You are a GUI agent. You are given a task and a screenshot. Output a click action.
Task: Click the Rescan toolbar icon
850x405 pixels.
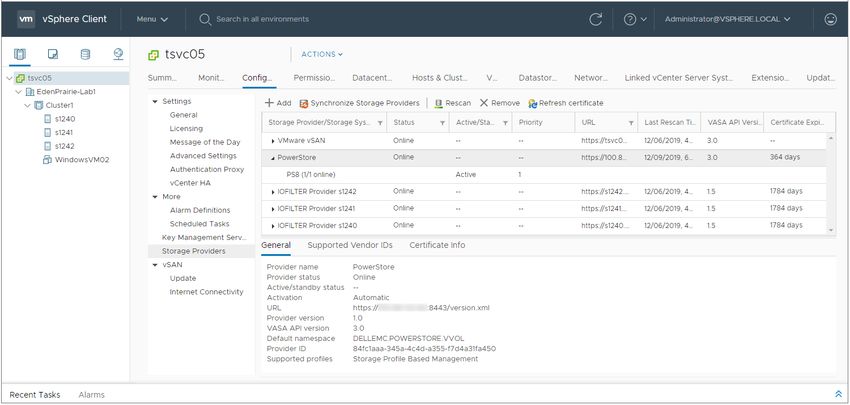(x=439, y=103)
